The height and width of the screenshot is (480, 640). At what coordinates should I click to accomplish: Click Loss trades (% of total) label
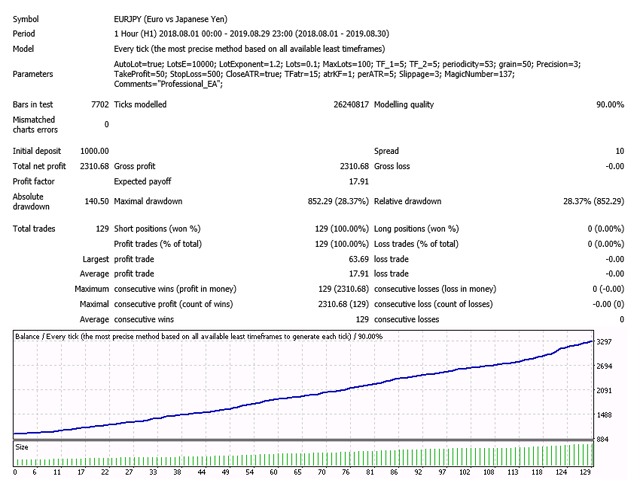[416, 244]
